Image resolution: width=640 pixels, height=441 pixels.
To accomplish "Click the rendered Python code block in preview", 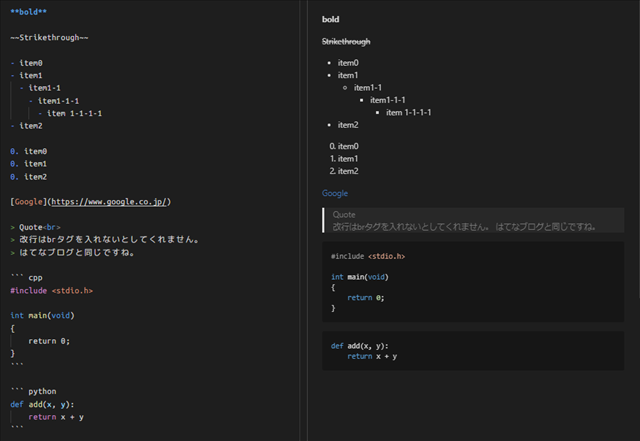I will pos(473,351).
